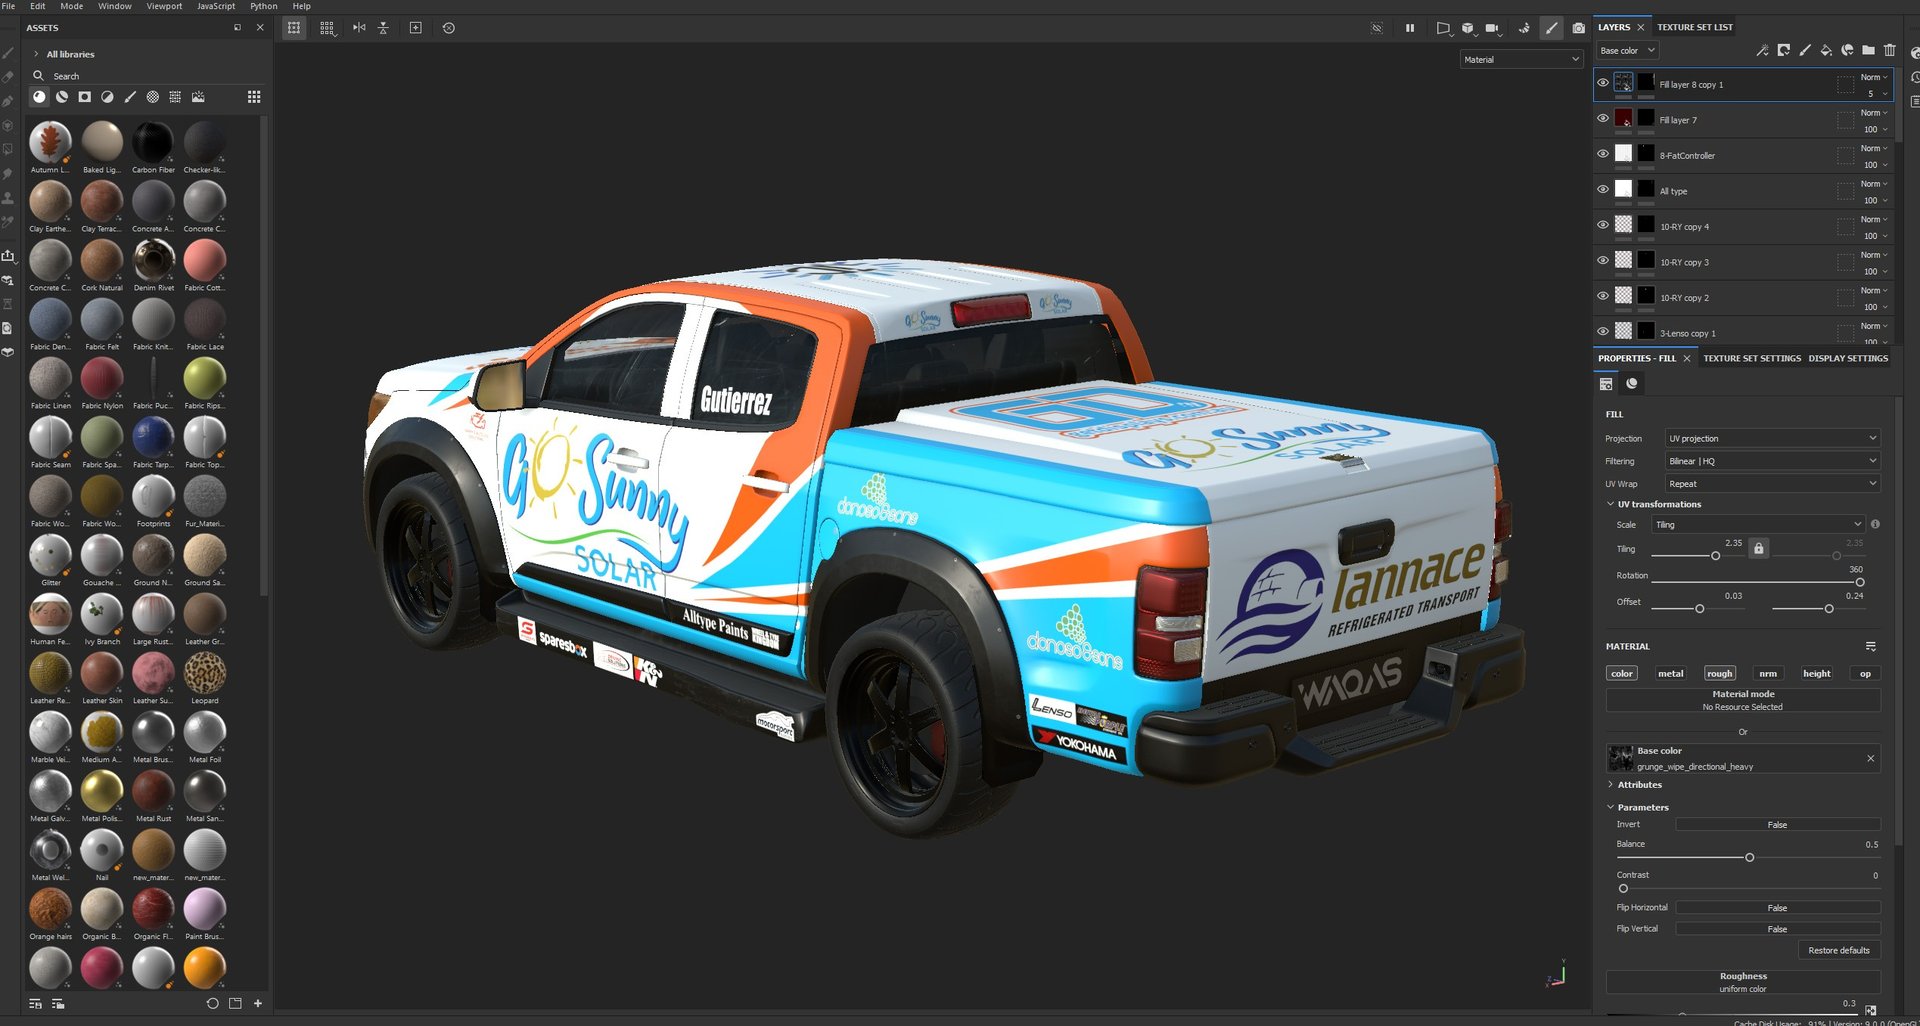Viewport: 1920px width, 1026px height.
Task: Open the Mode menu
Action: (x=72, y=6)
